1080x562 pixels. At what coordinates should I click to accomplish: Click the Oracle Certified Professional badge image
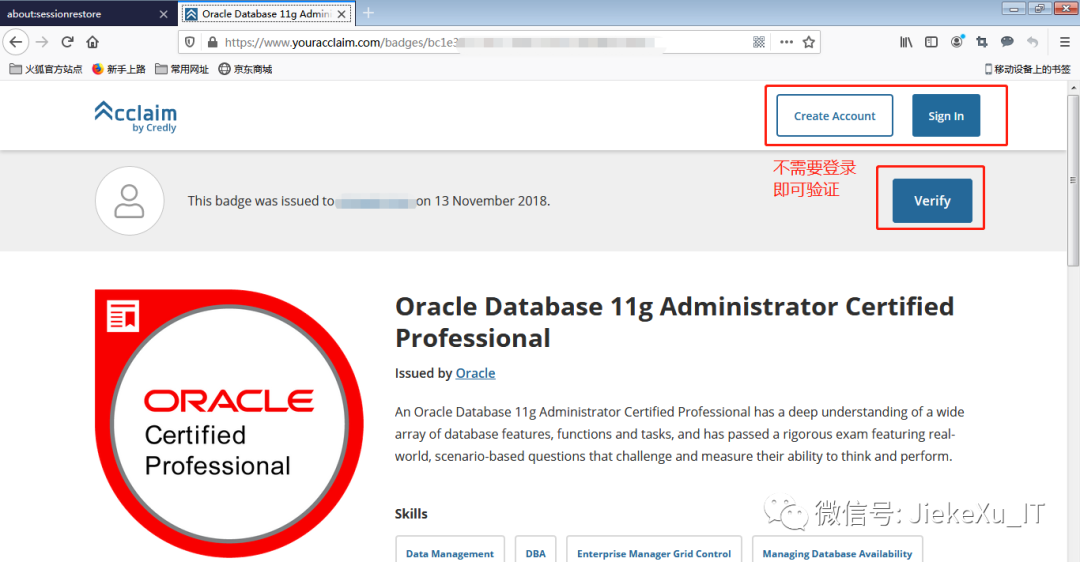(229, 423)
